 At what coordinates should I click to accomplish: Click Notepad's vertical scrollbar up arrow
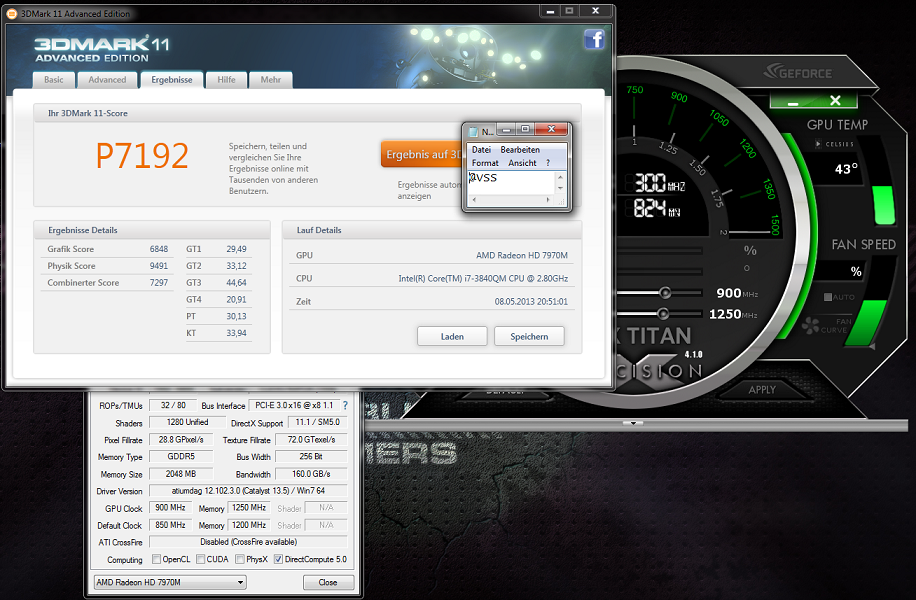(560, 177)
